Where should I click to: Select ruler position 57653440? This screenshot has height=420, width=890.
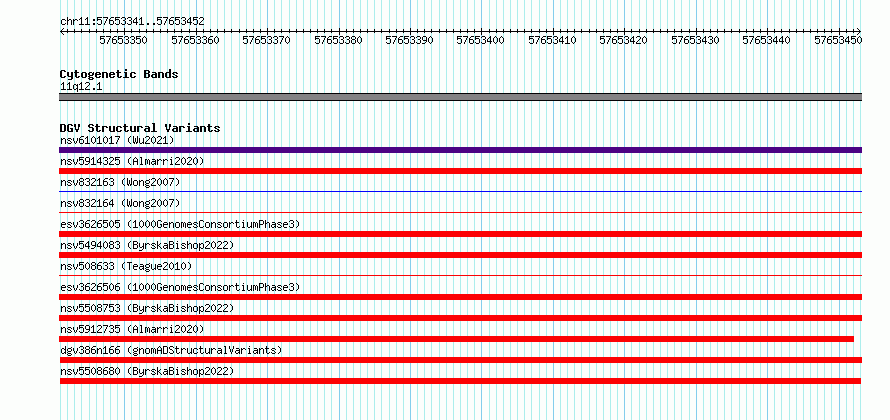[x=767, y=40]
